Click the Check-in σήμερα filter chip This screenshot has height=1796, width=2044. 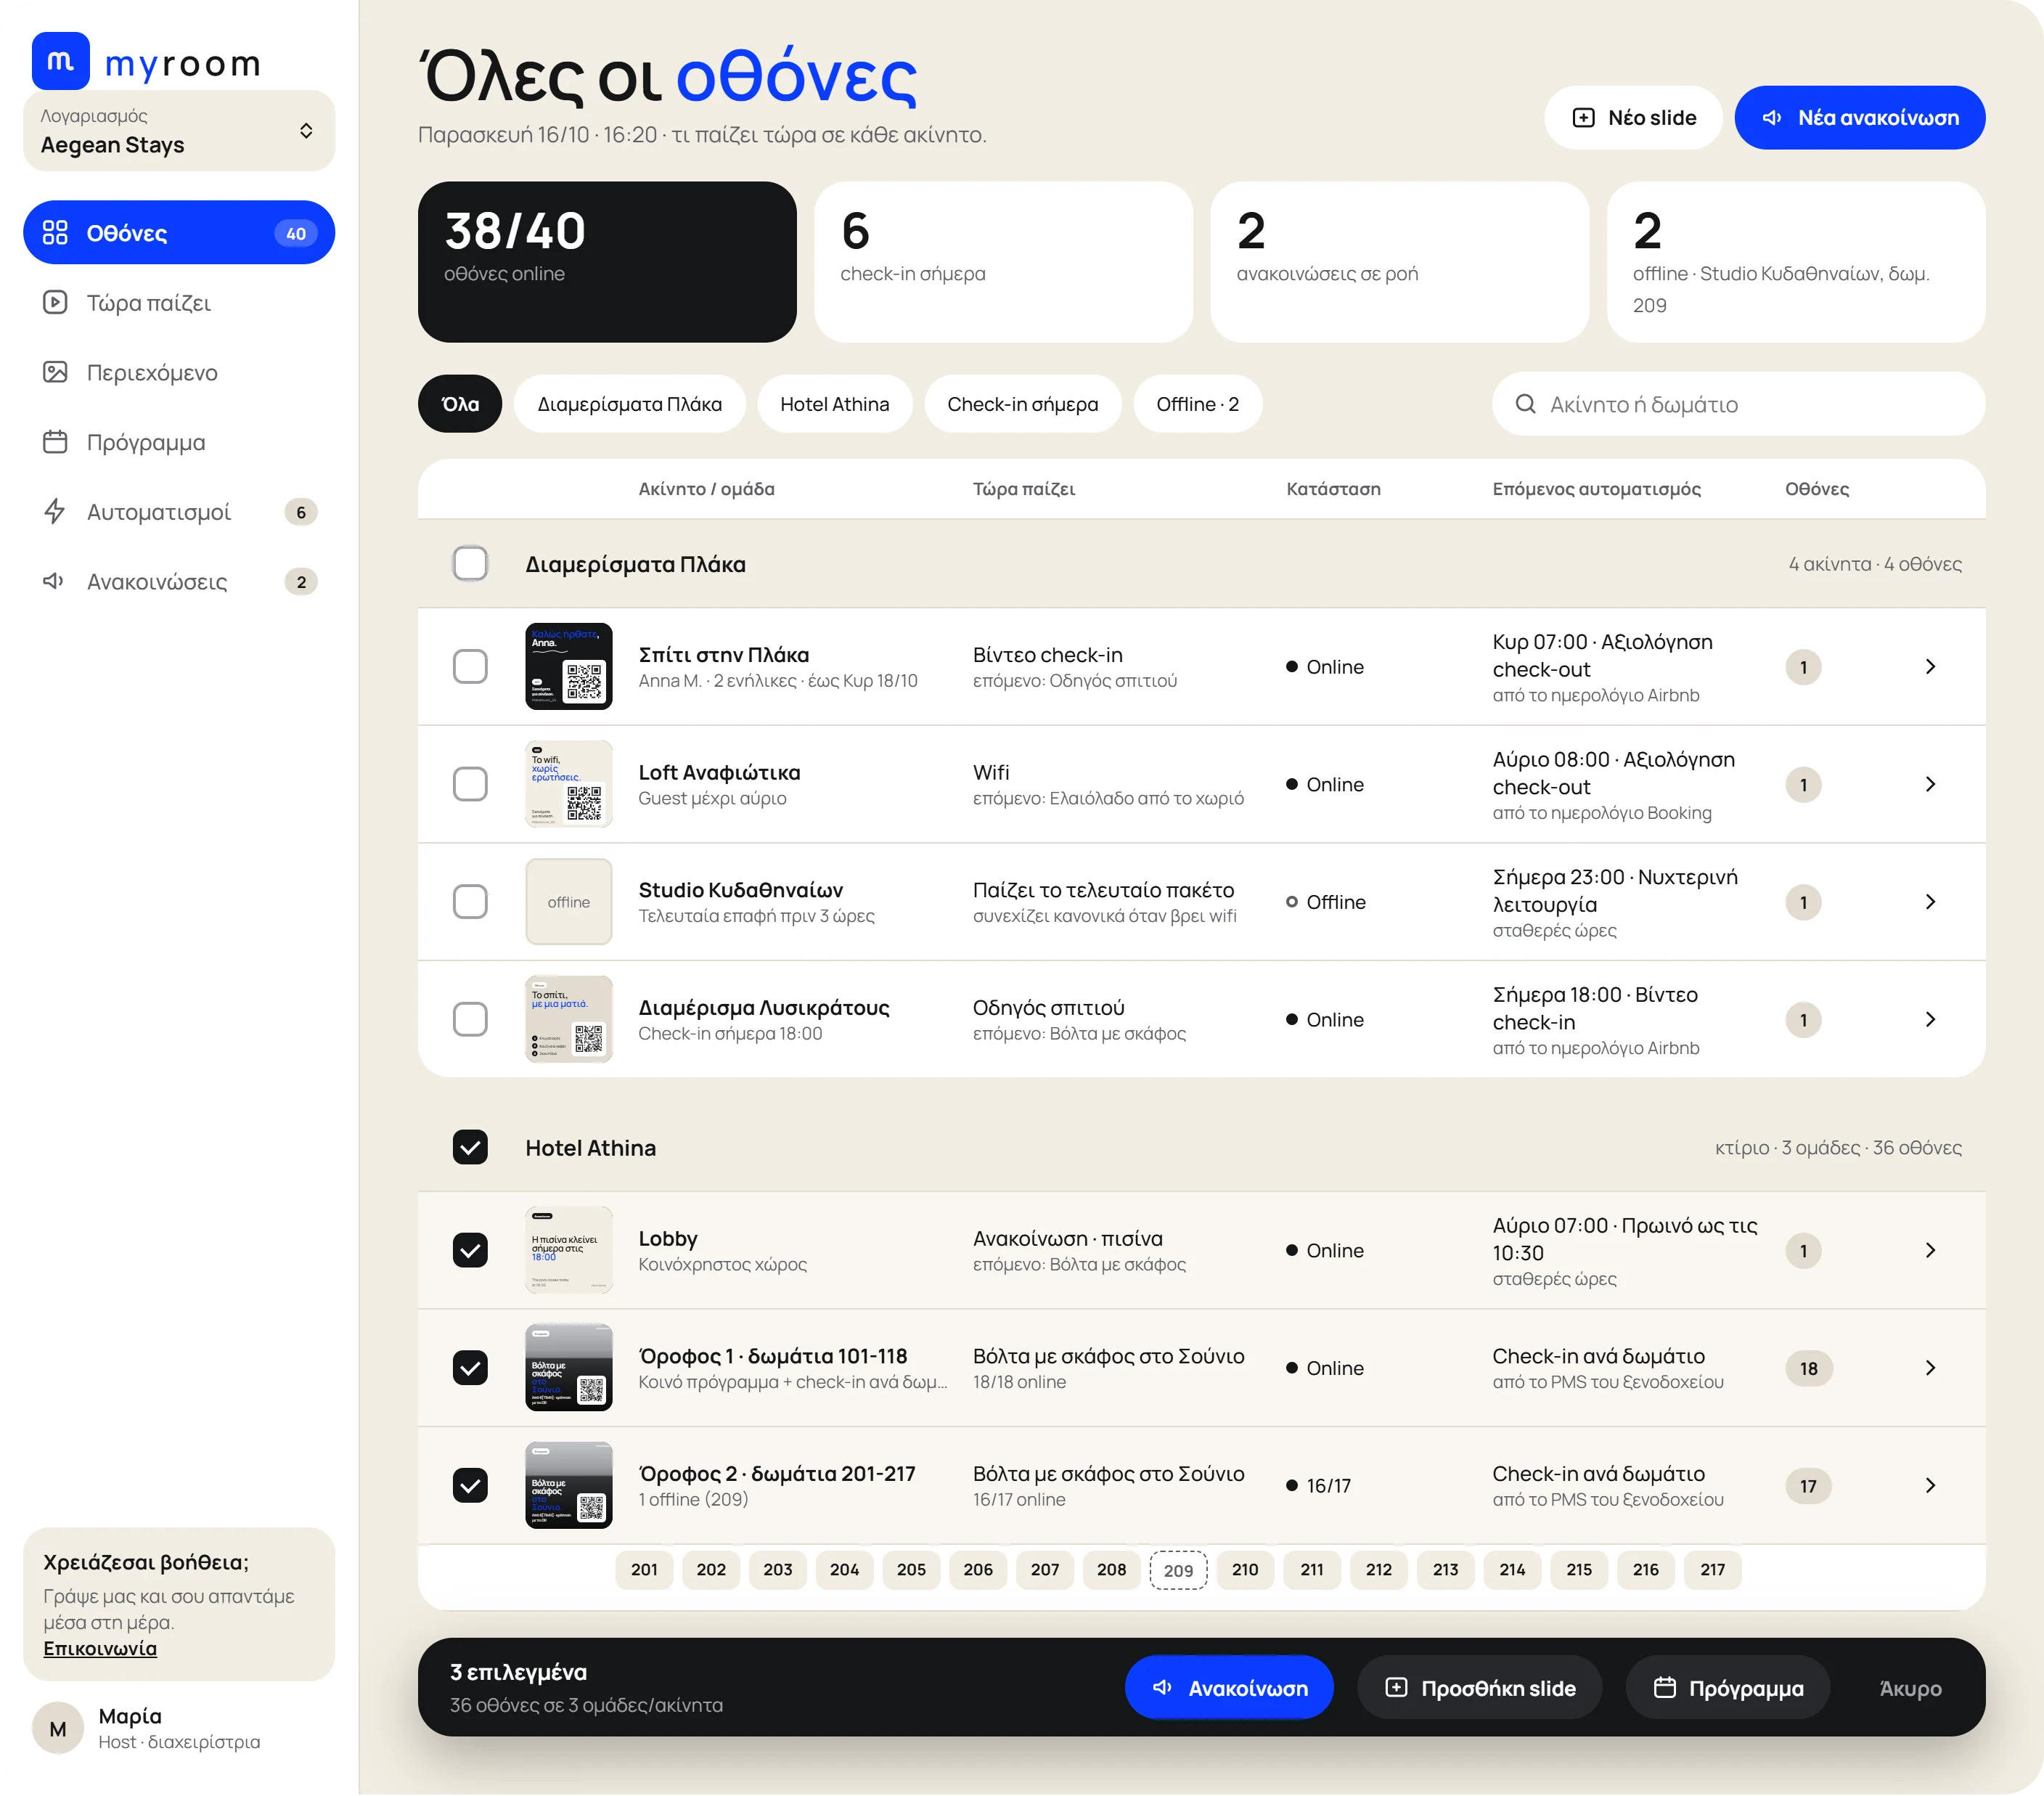point(1023,404)
